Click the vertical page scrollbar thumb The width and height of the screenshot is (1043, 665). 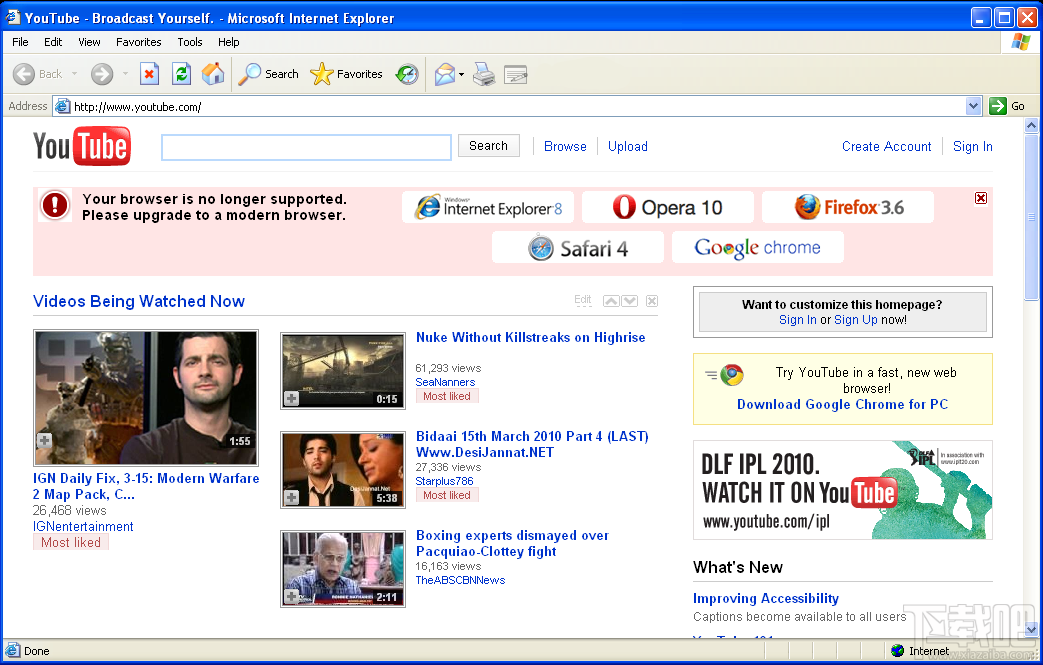tap(1032, 215)
